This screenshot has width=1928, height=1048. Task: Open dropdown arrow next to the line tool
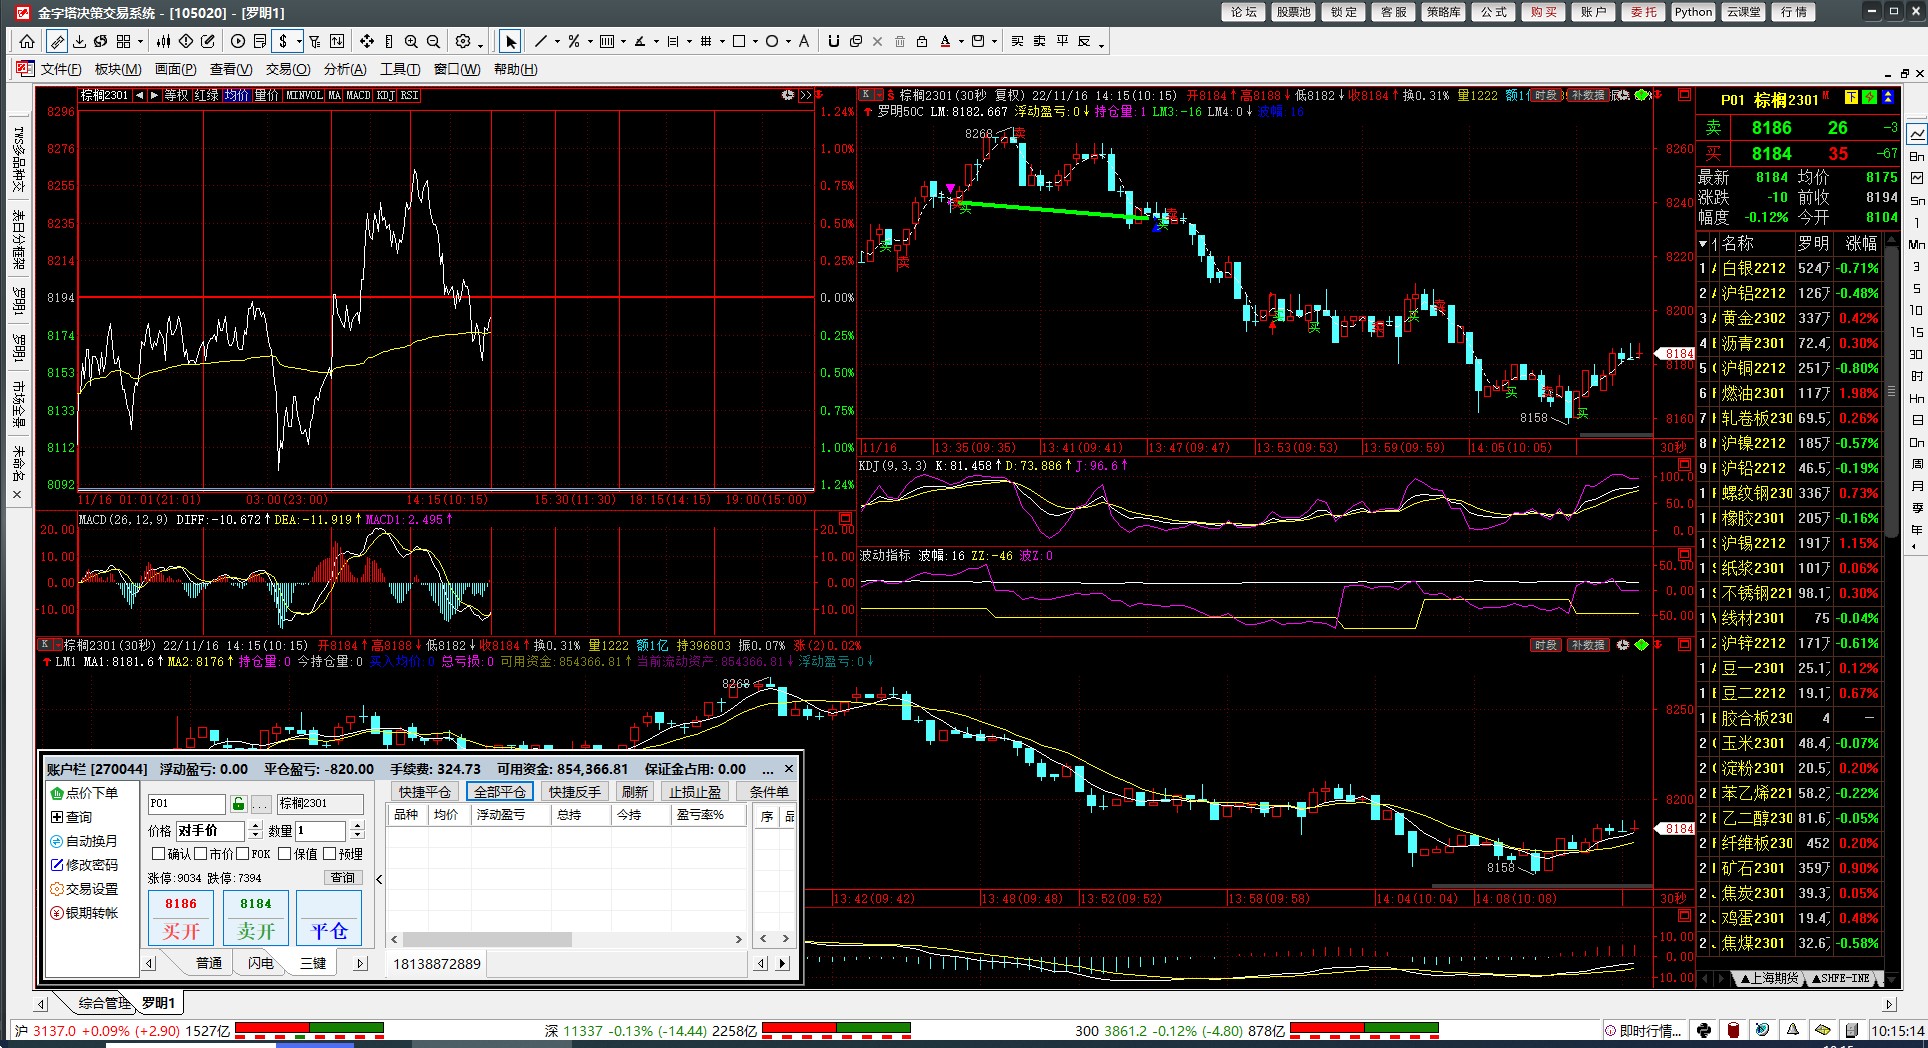tap(557, 42)
